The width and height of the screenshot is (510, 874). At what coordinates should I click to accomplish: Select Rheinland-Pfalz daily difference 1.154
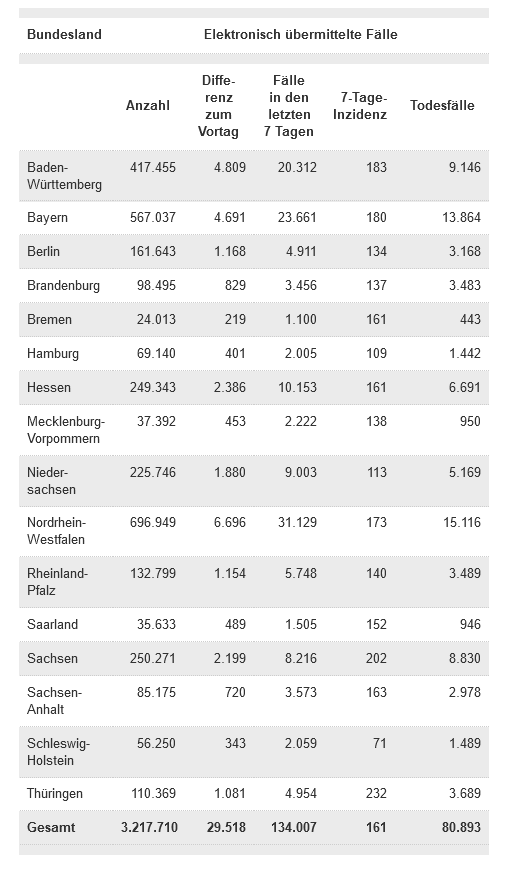230,574
